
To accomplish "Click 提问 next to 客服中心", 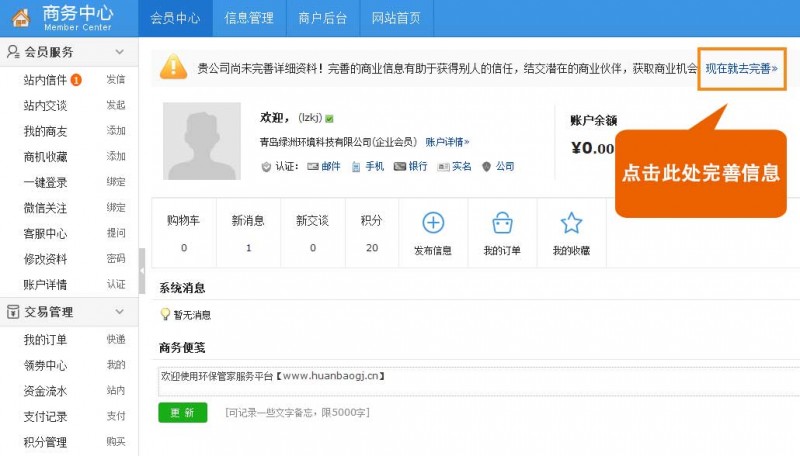I will 116,233.
